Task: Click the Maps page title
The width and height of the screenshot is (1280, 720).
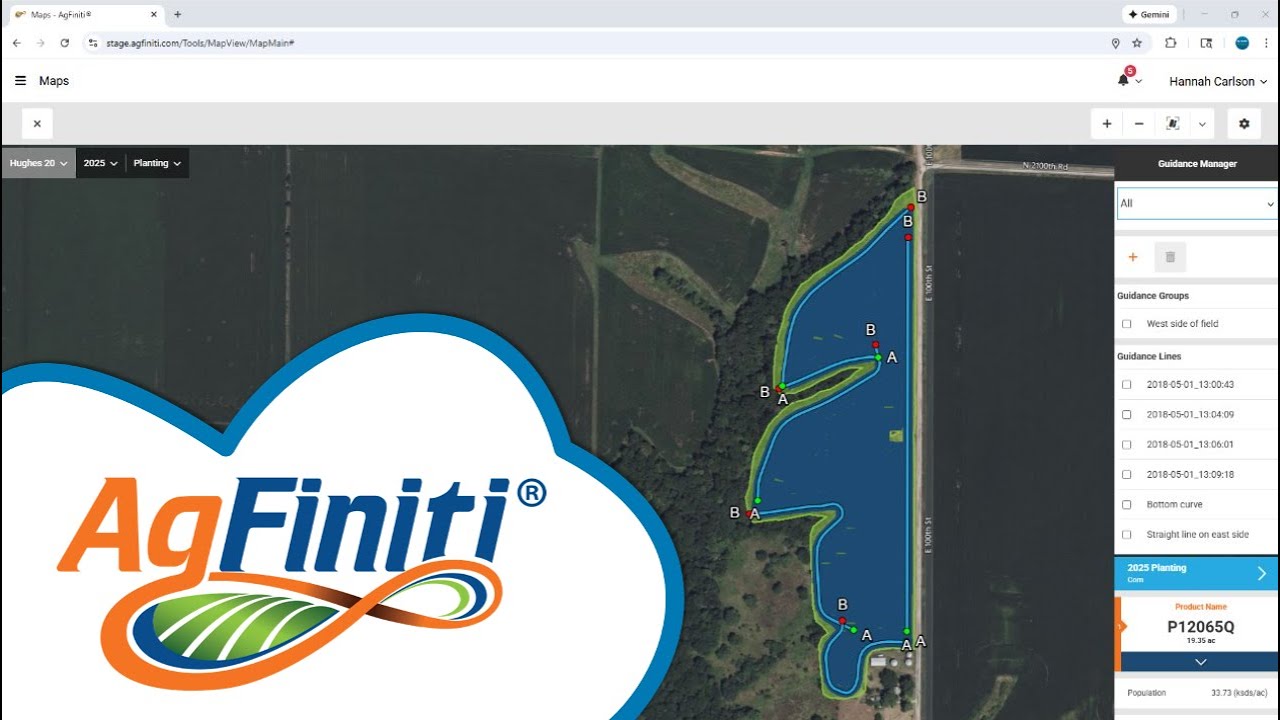Action: (x=54, y=81)
